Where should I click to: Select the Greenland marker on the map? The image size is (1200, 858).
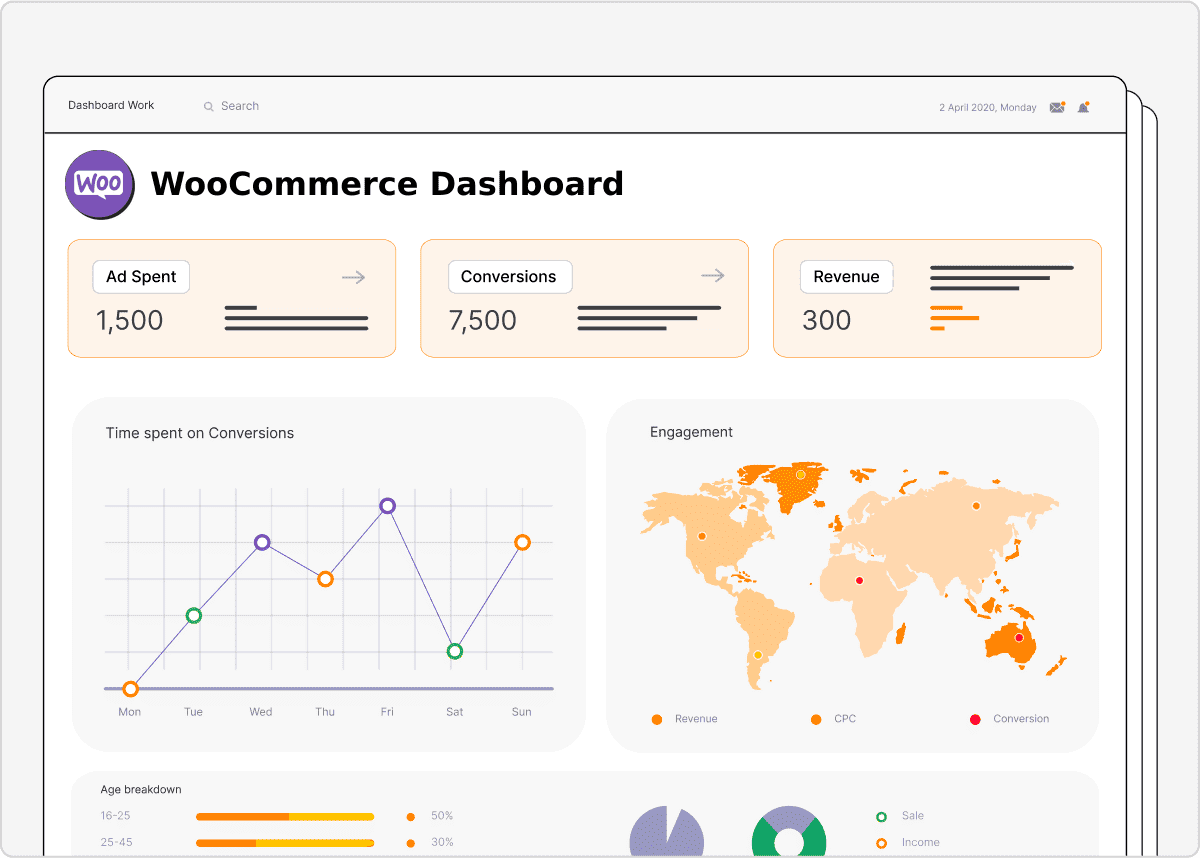pyautogui.click(x=800, y=475)
